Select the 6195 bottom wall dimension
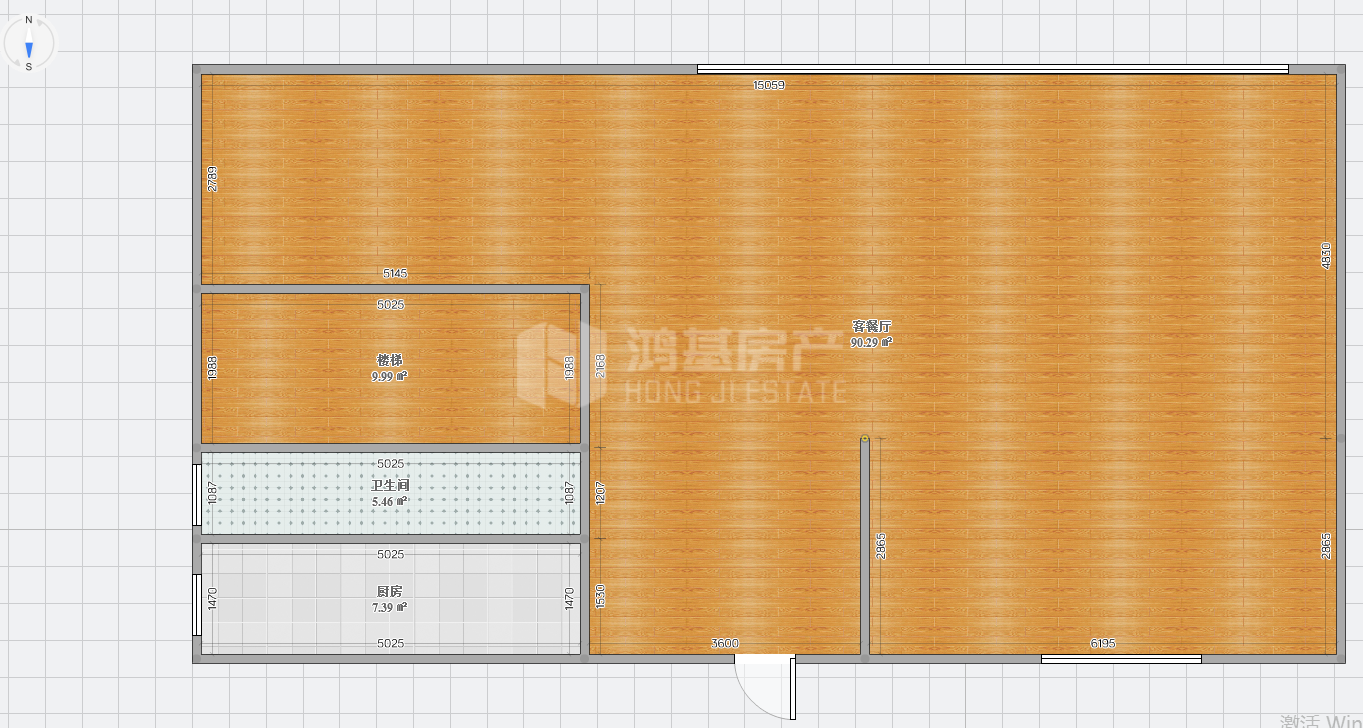This screenshot has height=728, width=1363. pos(1102,644)
